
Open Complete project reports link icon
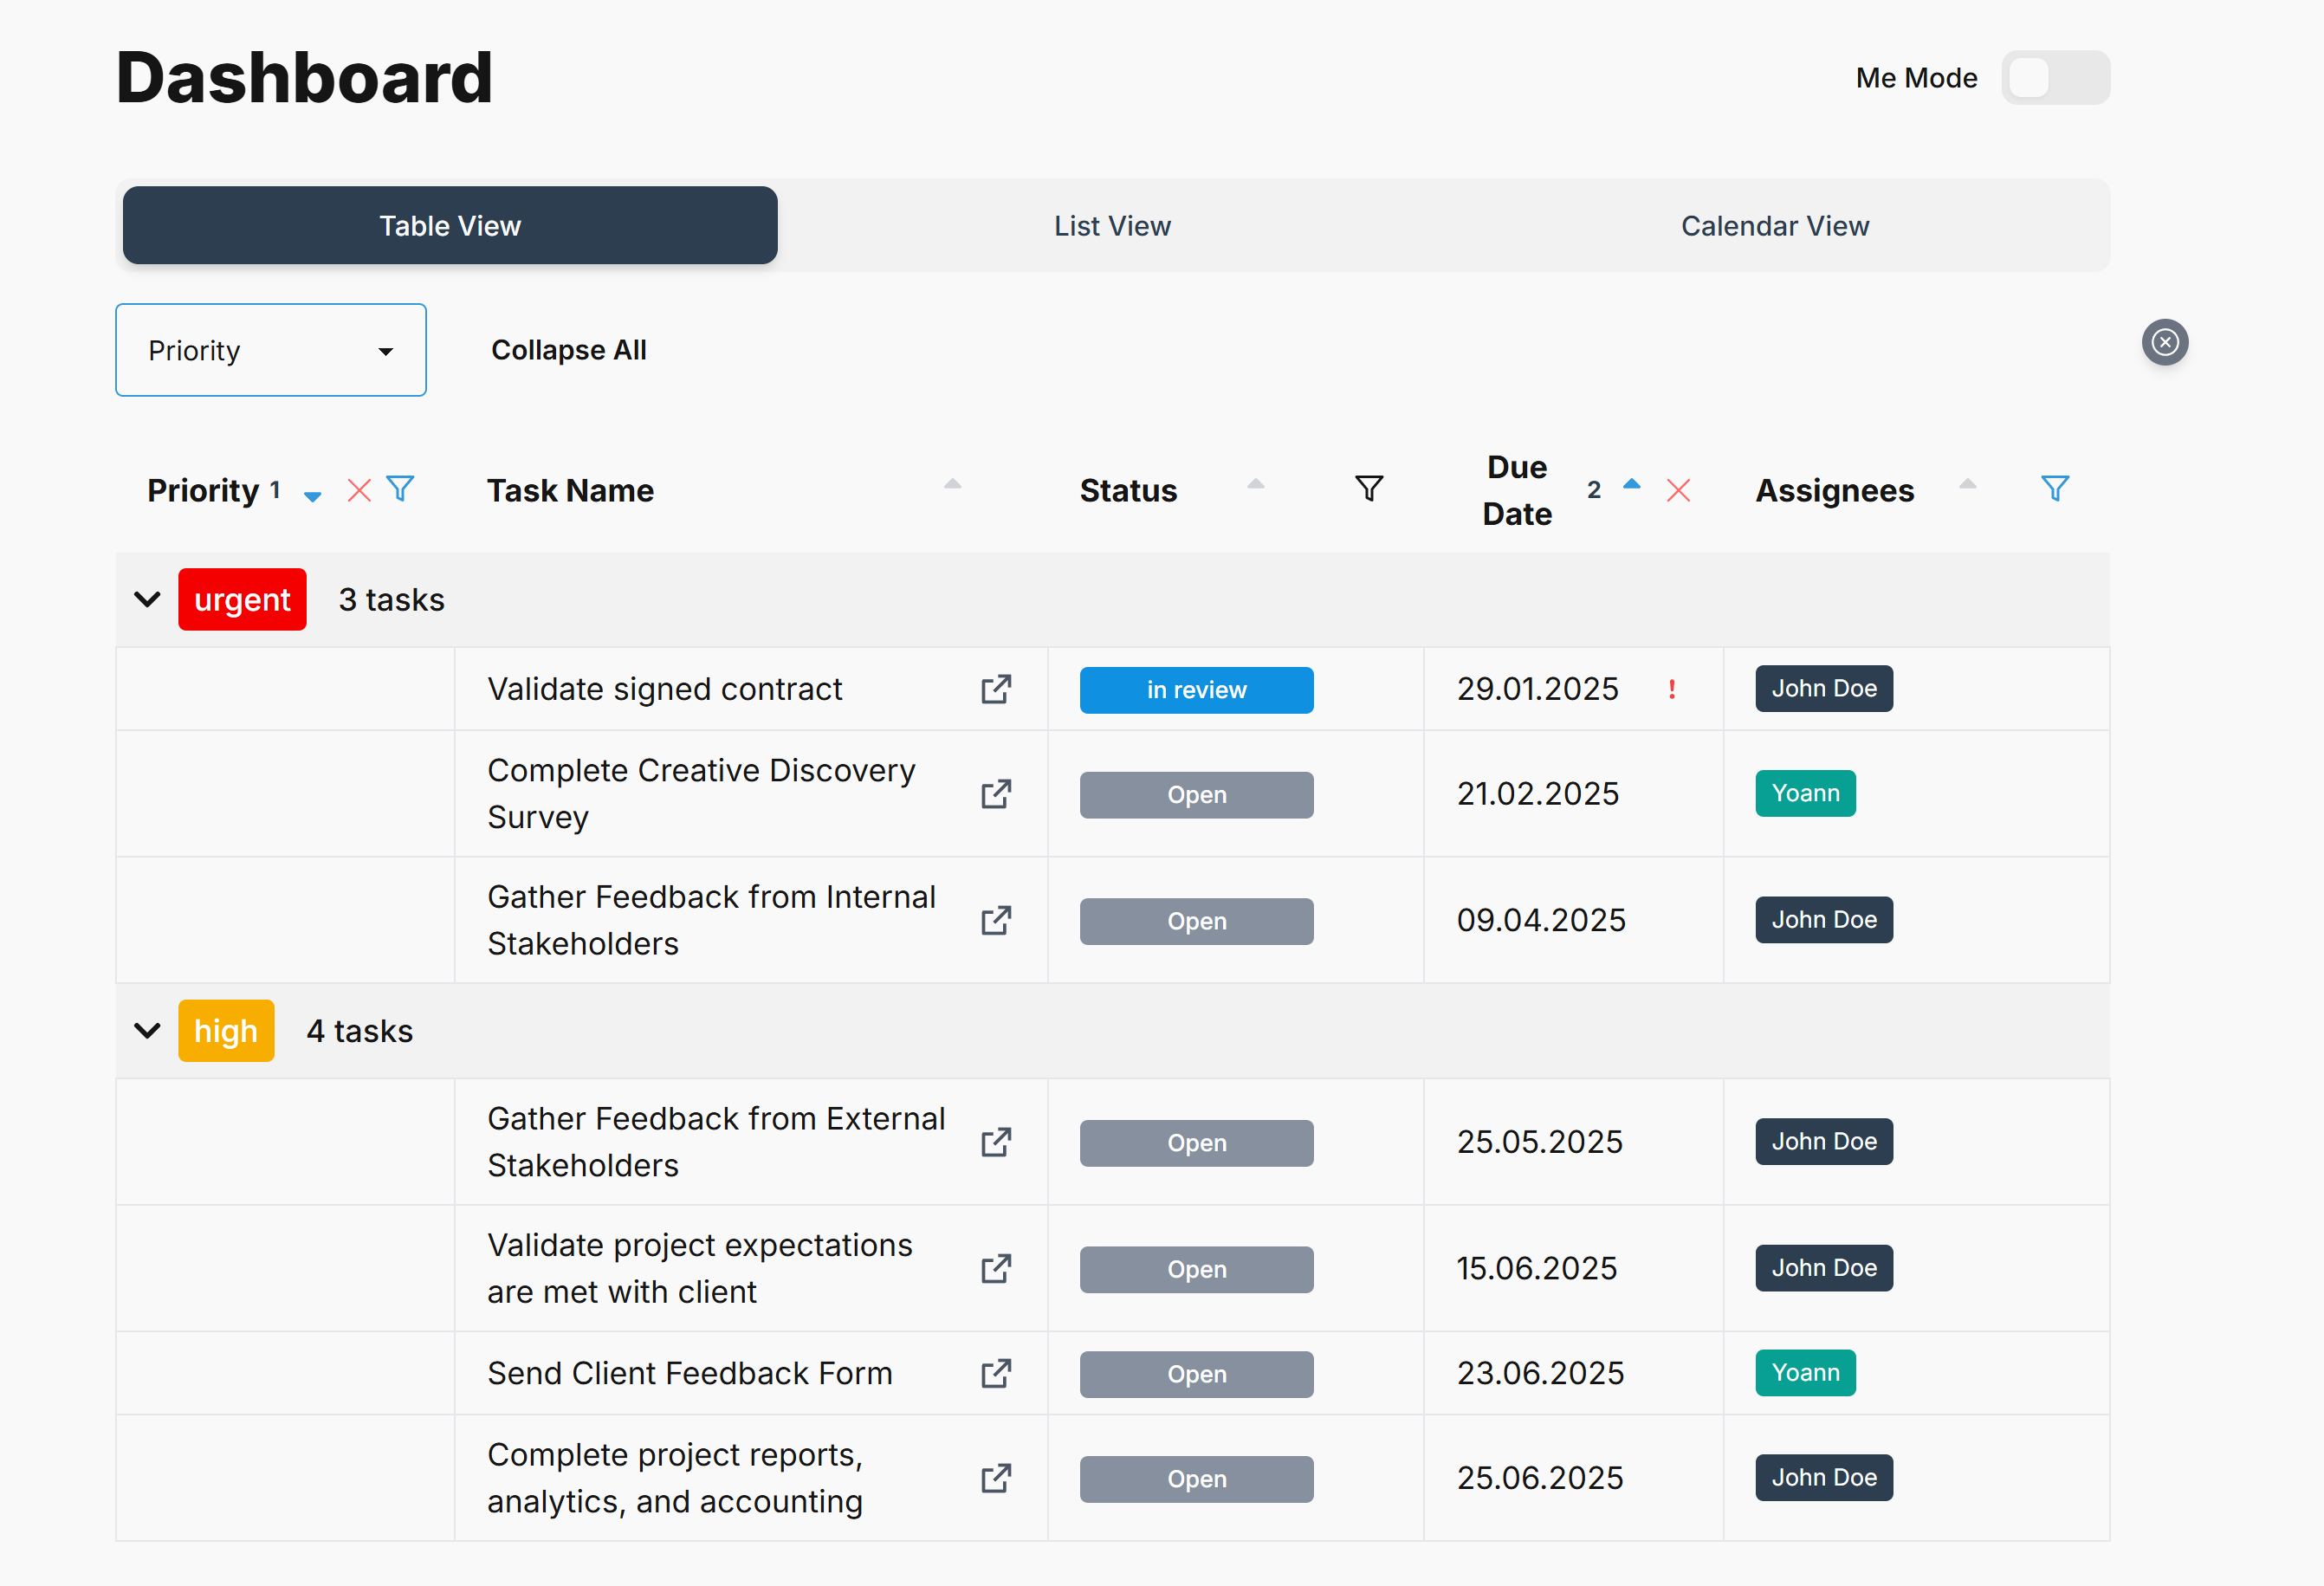click(x=996, y=1478)
